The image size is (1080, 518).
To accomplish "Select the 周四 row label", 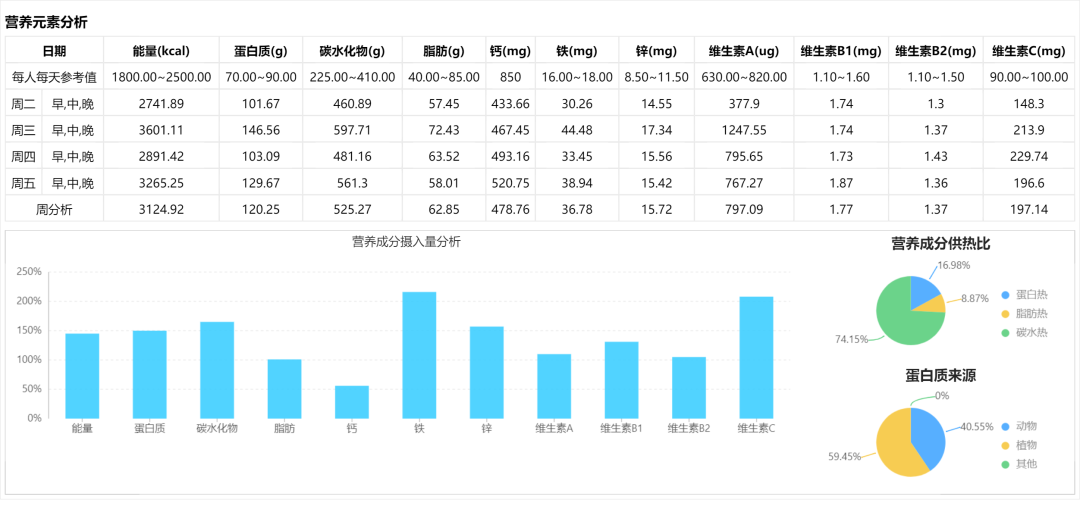I will 23,156.
